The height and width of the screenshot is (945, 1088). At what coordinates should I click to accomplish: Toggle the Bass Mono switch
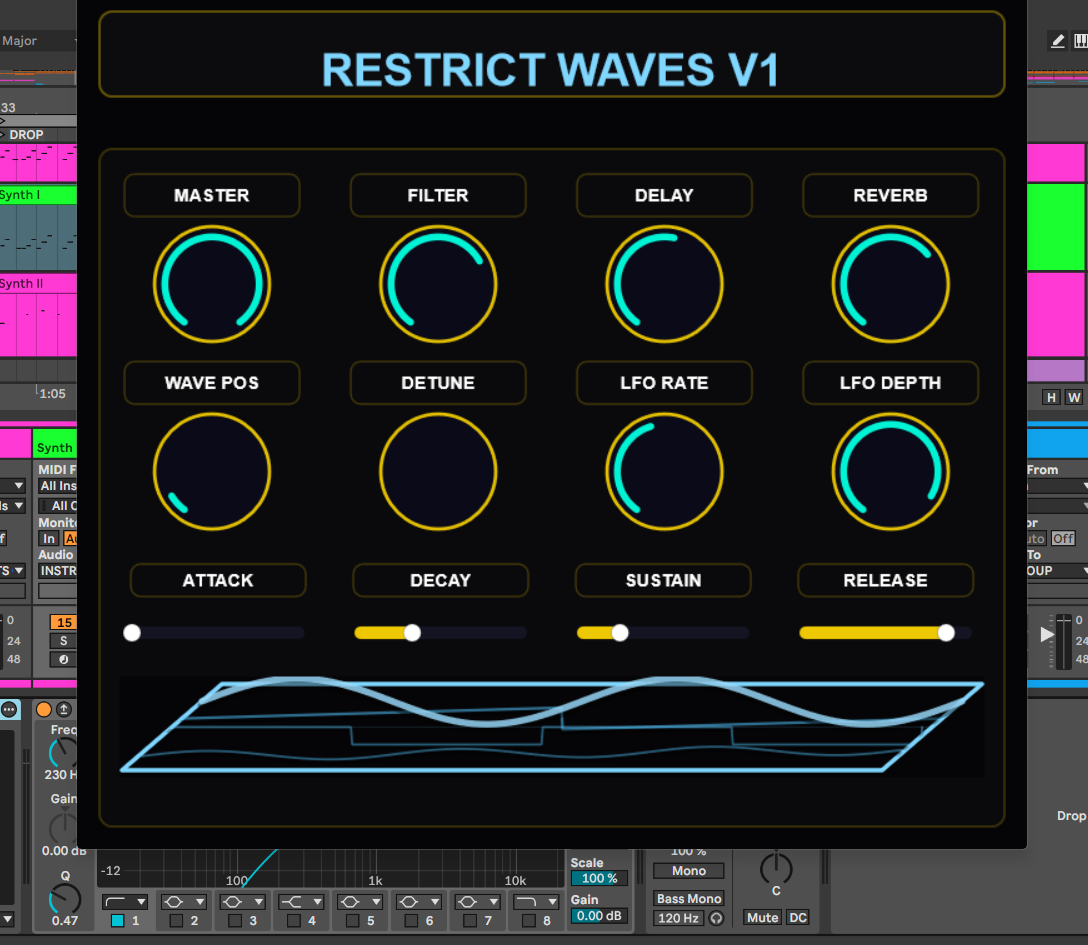coord(689,899)
